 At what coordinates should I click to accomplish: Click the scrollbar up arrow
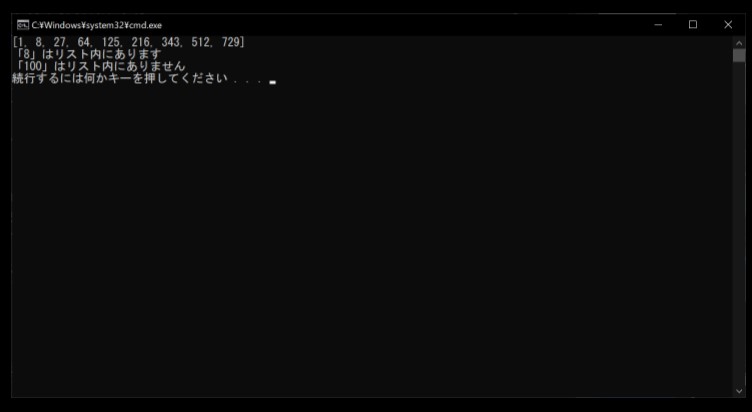coord(739,43)
